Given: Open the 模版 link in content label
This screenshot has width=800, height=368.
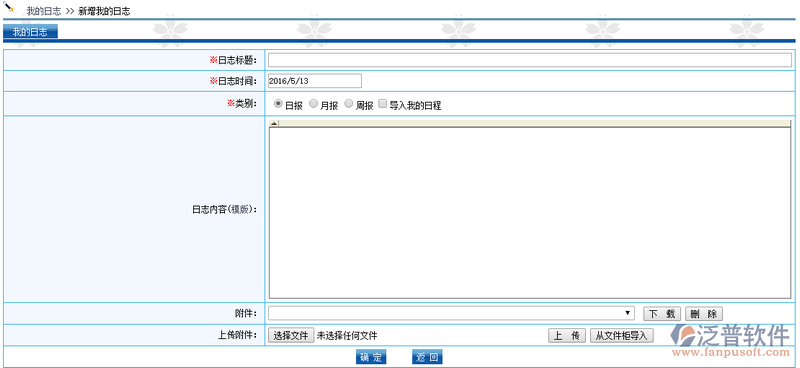Looking at the screenshot, I should point(240,209).
